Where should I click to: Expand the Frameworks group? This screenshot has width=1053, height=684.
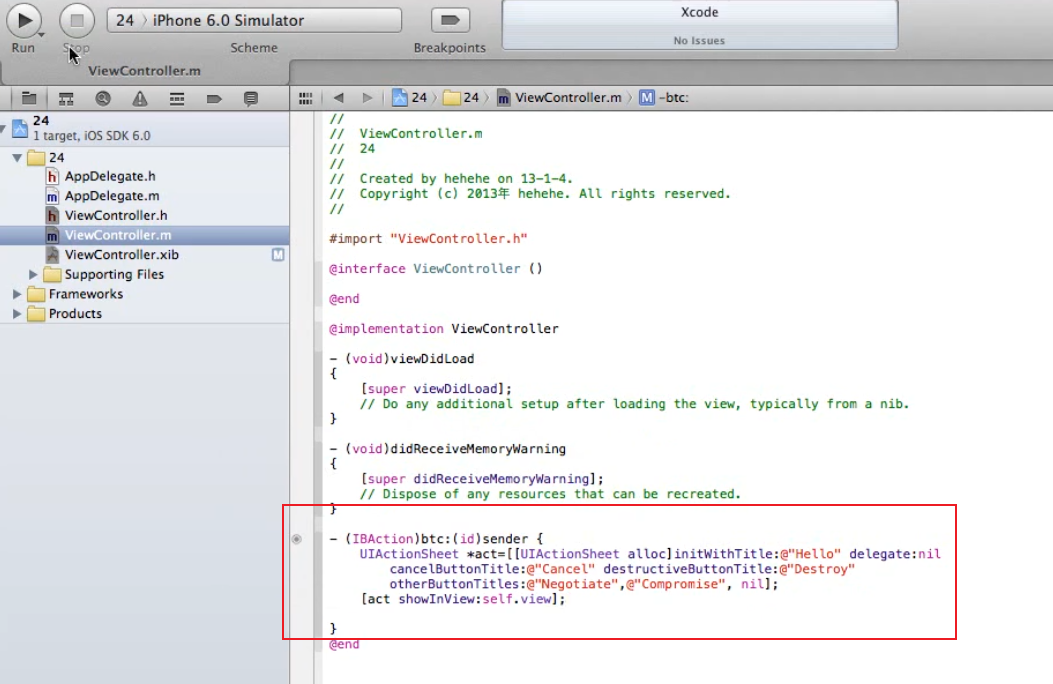17,294
